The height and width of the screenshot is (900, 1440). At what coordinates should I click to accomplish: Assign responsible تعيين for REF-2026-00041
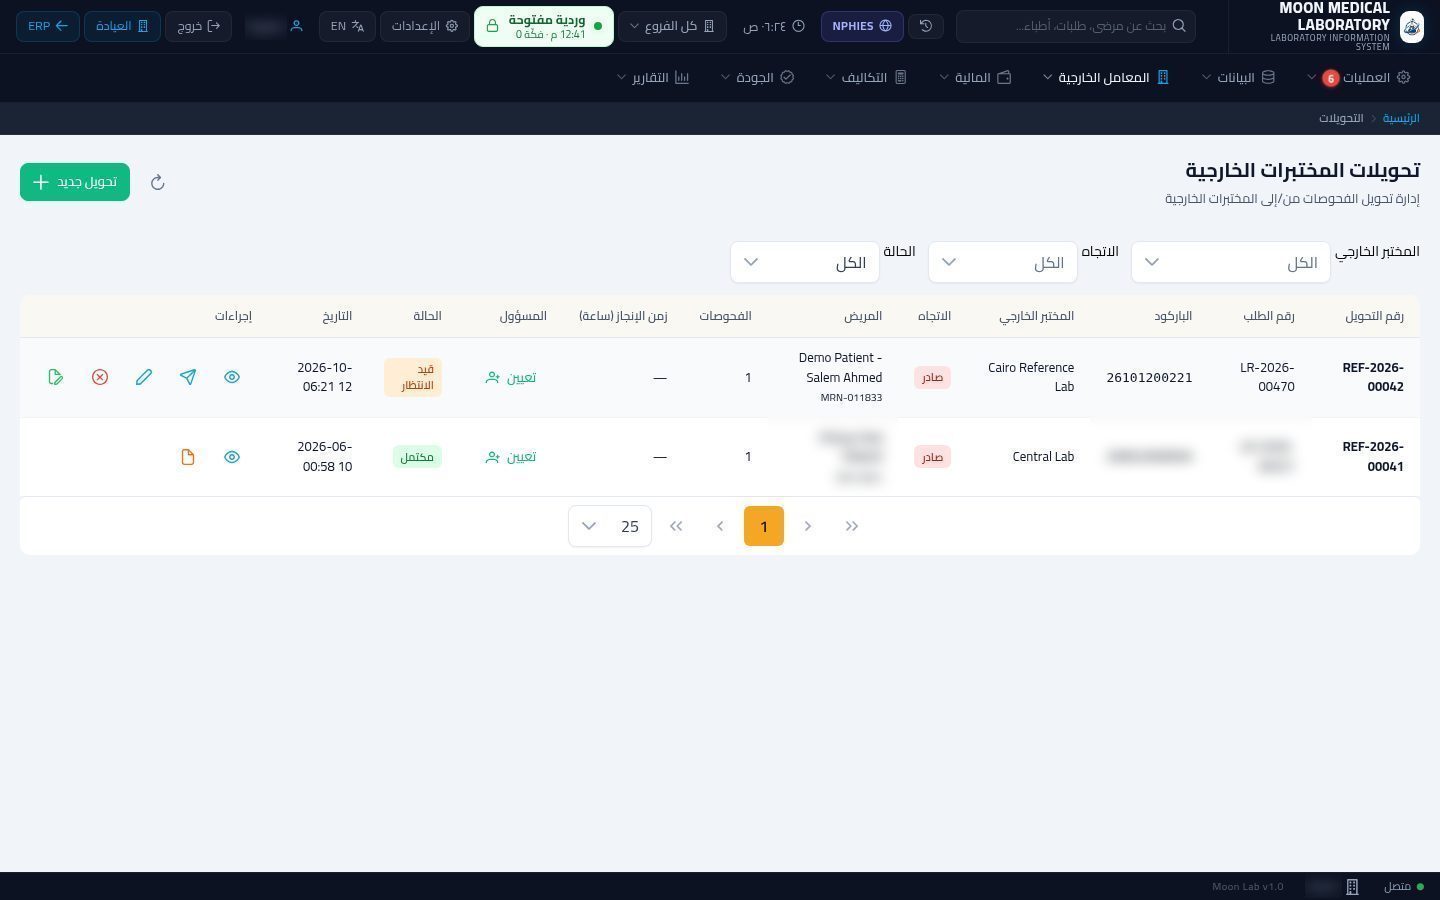tap(511, 457)
